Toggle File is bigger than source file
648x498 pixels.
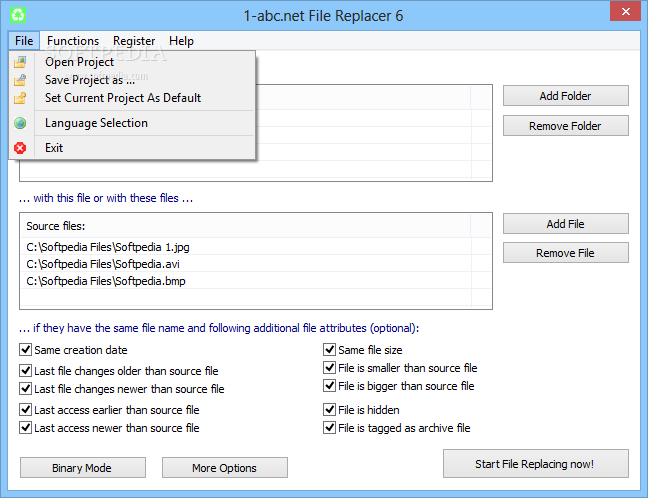point(329,386)
